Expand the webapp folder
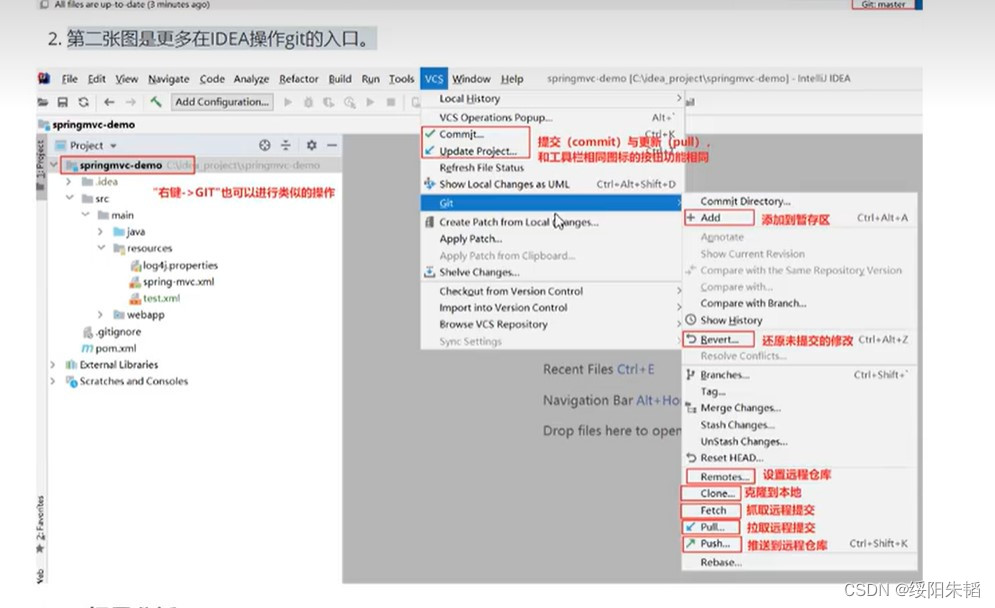This screenshot has width=995, height=608. (100, 315)
